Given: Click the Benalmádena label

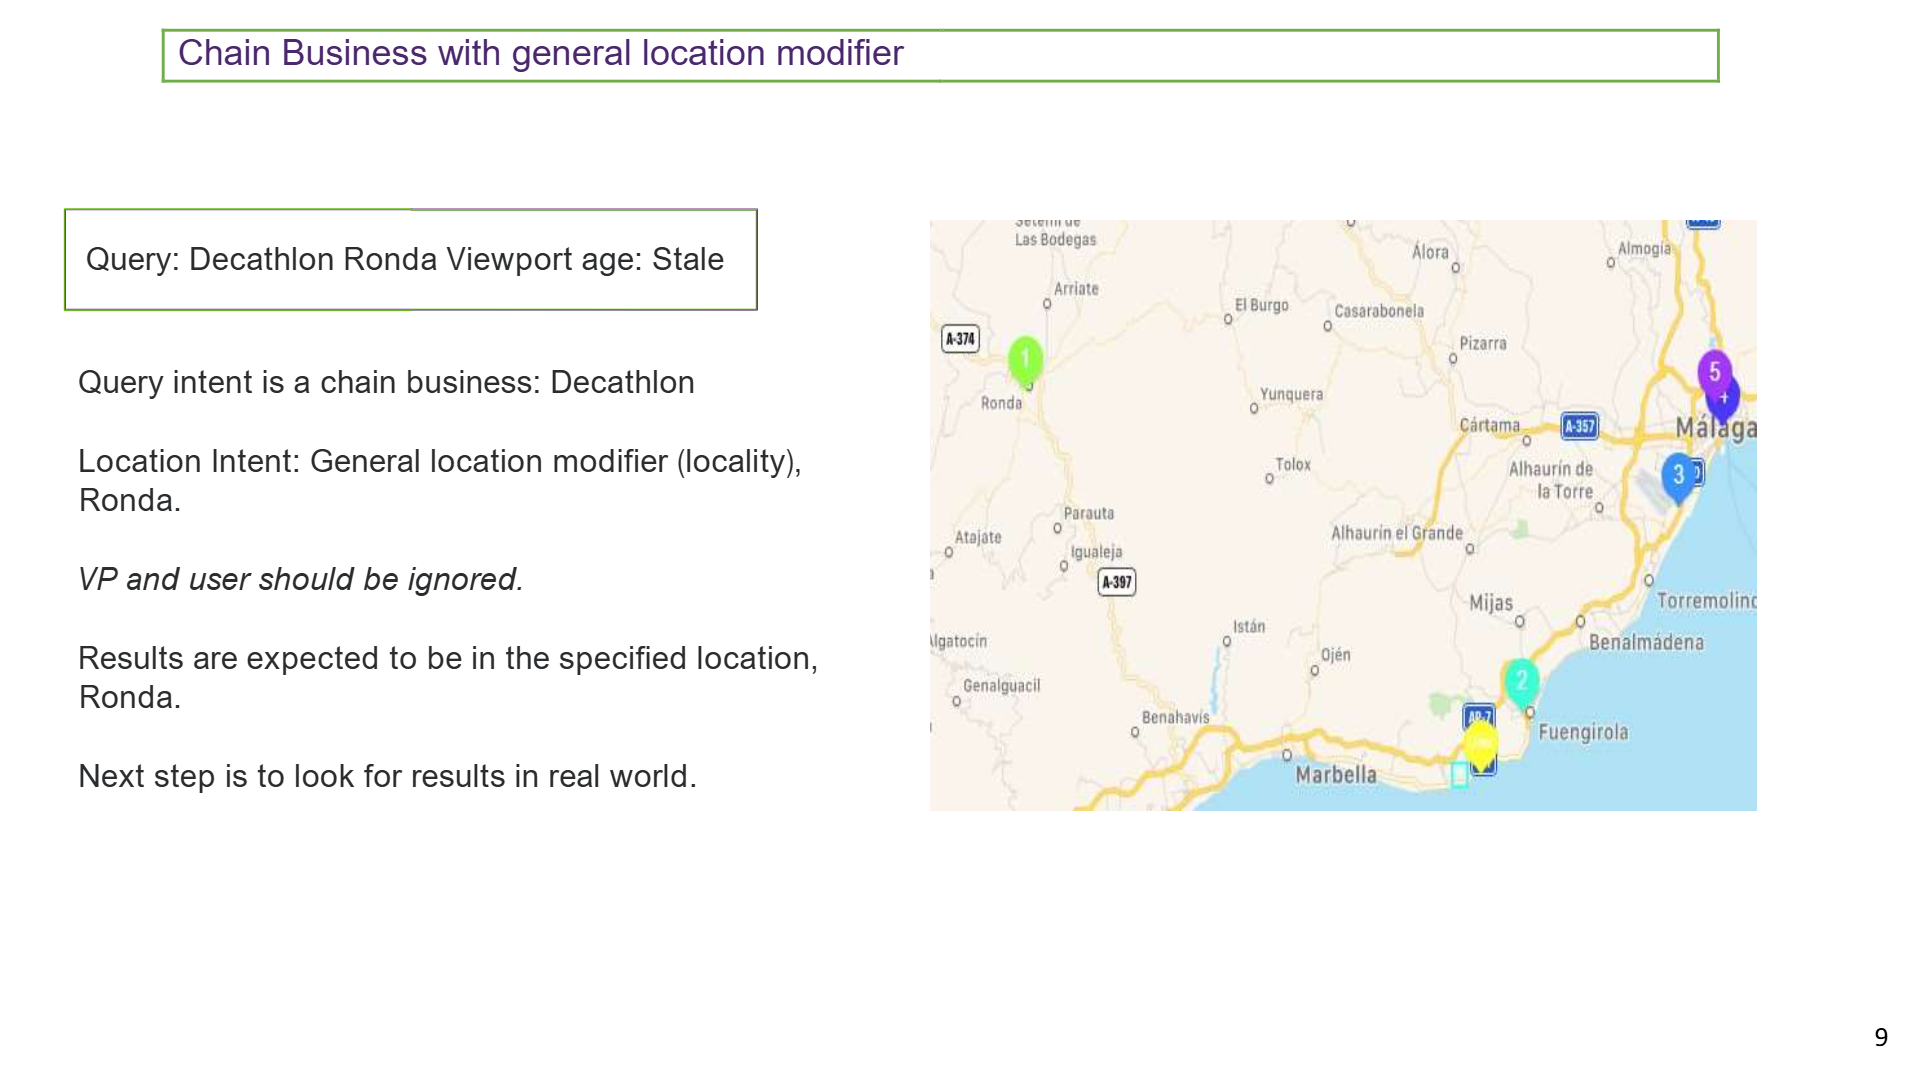Looking at the screenshot, I should 1646,642.
